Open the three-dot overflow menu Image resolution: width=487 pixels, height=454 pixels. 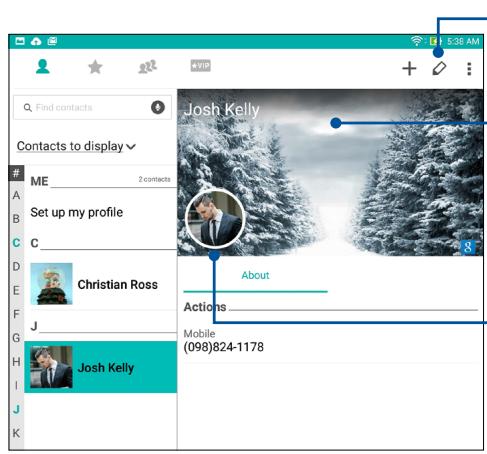pos(469,69)
